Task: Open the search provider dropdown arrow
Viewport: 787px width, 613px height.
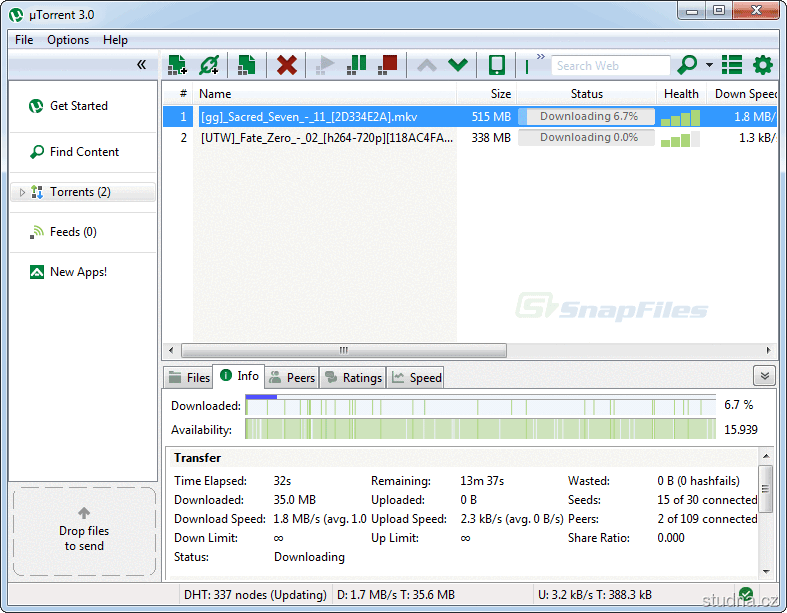Action: [x=709, y=65]
